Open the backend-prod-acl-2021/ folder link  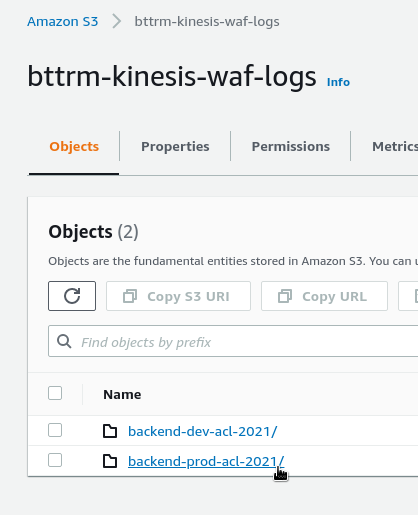pyautogui.click(x=206, y=461)
